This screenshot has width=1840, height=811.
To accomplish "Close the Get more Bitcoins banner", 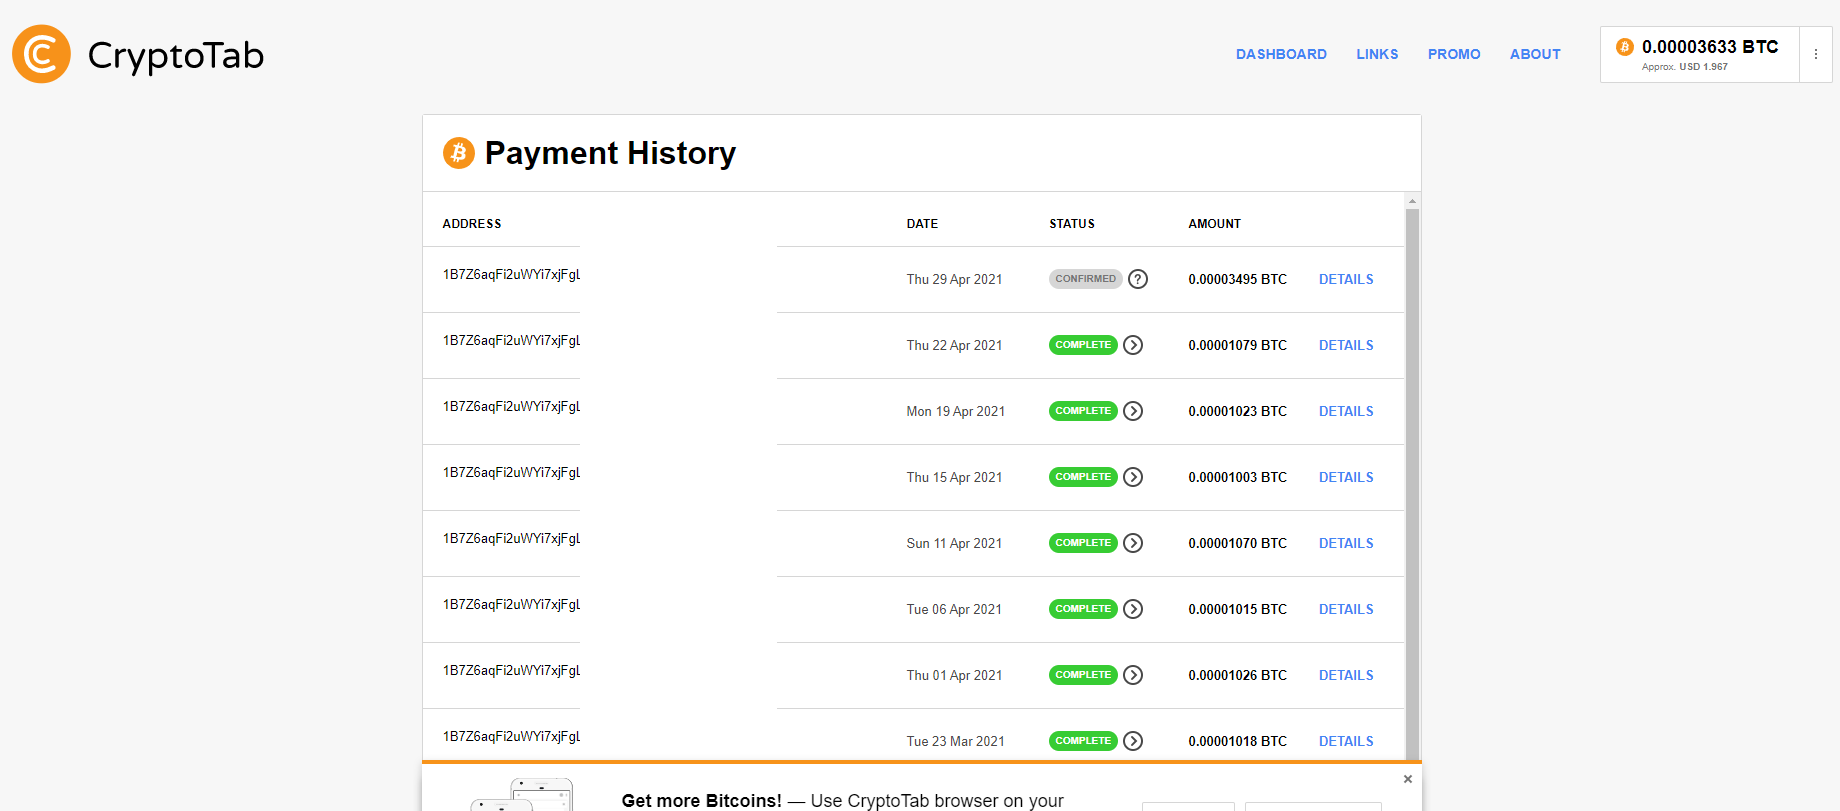I will click(1408, 779).
